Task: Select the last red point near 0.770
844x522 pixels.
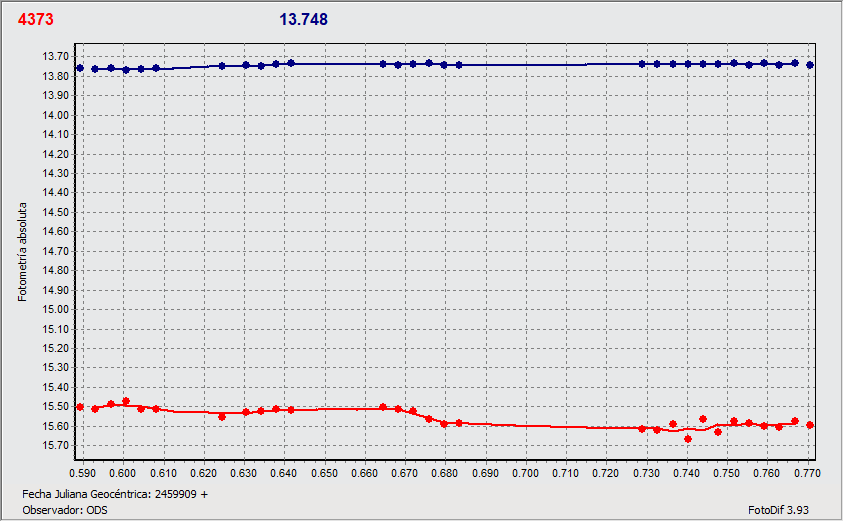Action: coord(810,425)
